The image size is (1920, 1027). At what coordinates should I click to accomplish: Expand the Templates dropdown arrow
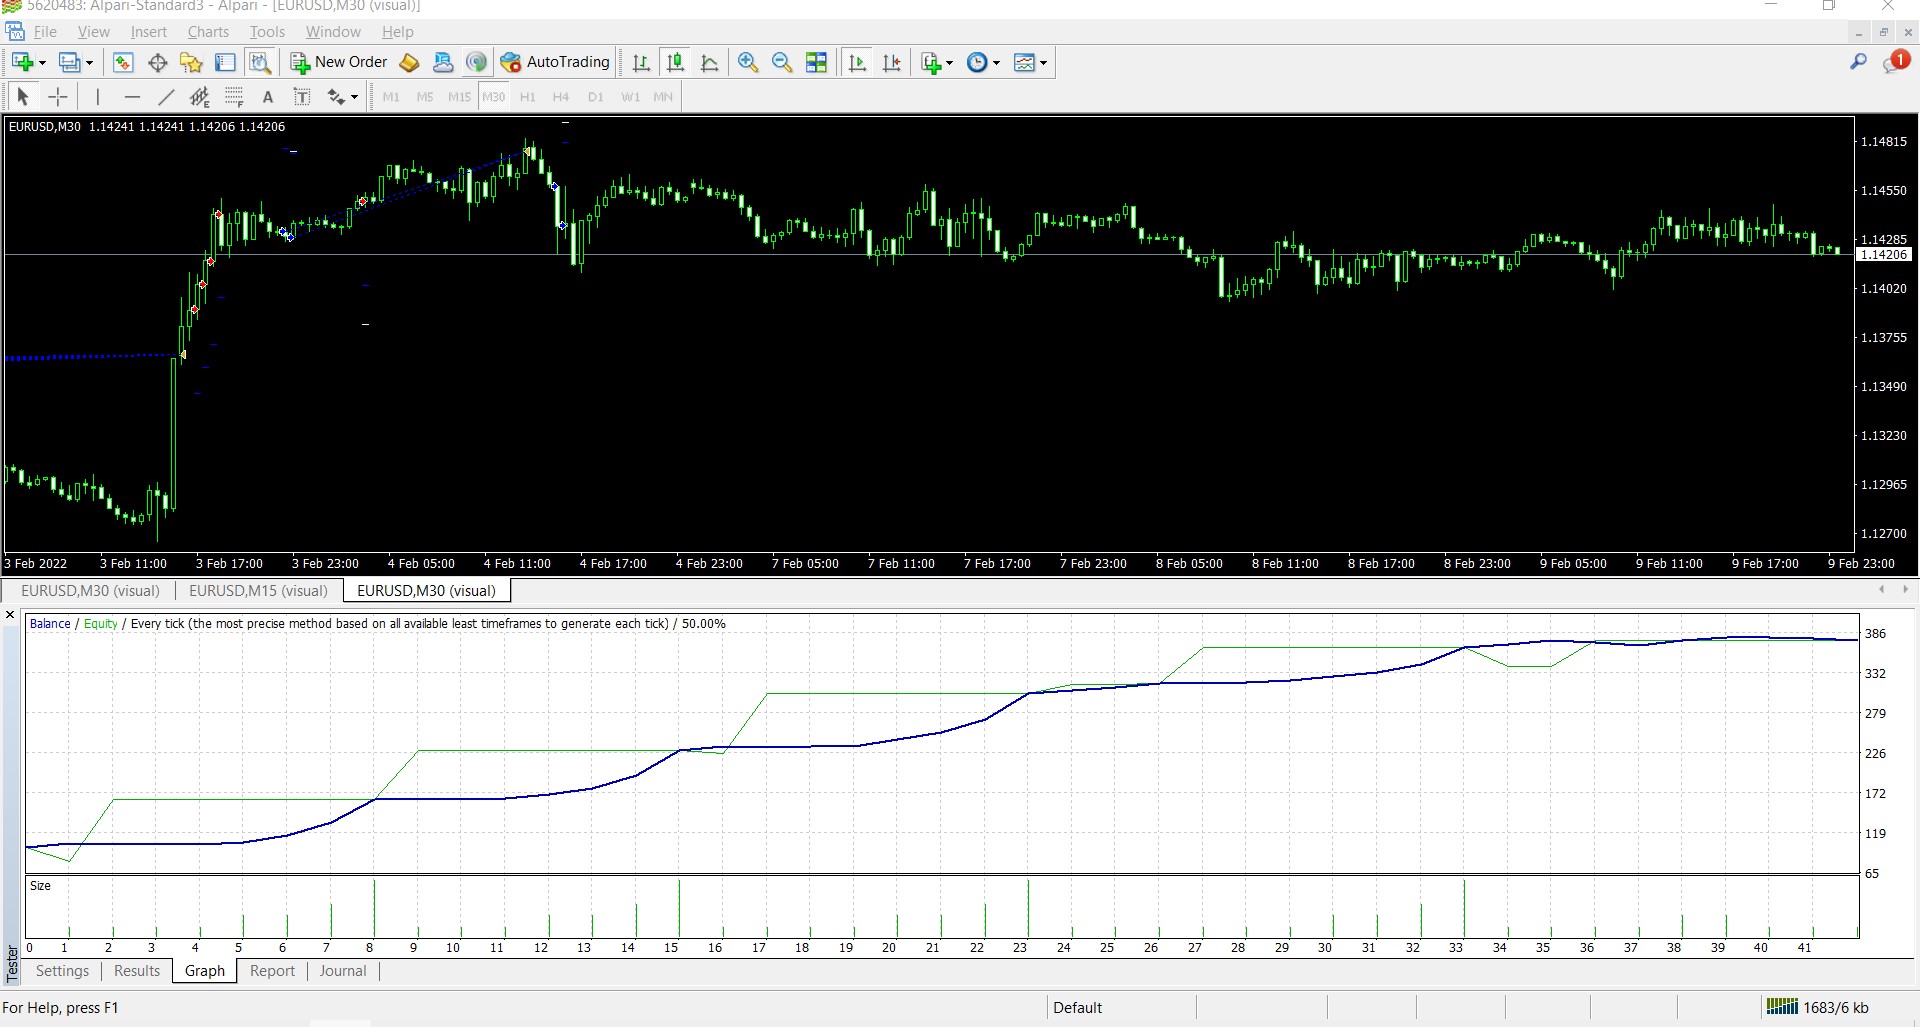click(1043, 63)
